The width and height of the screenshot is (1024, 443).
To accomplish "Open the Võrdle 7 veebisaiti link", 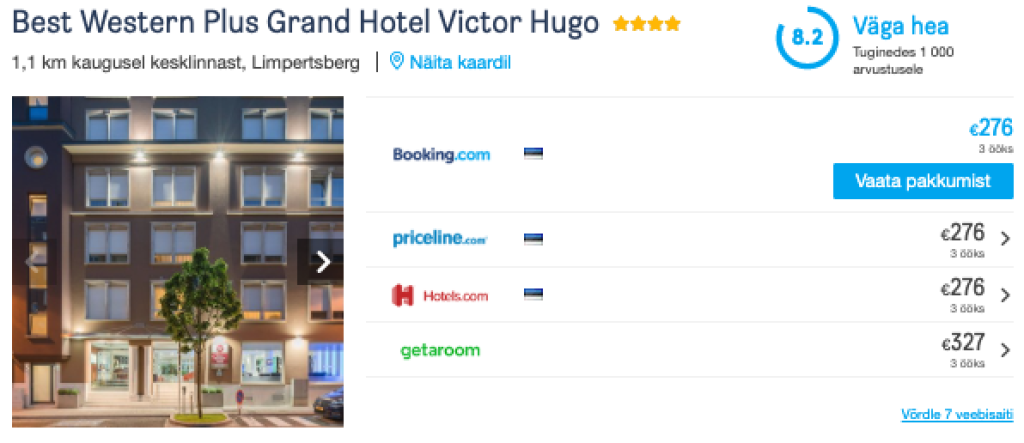I will [x=957, y=414].
